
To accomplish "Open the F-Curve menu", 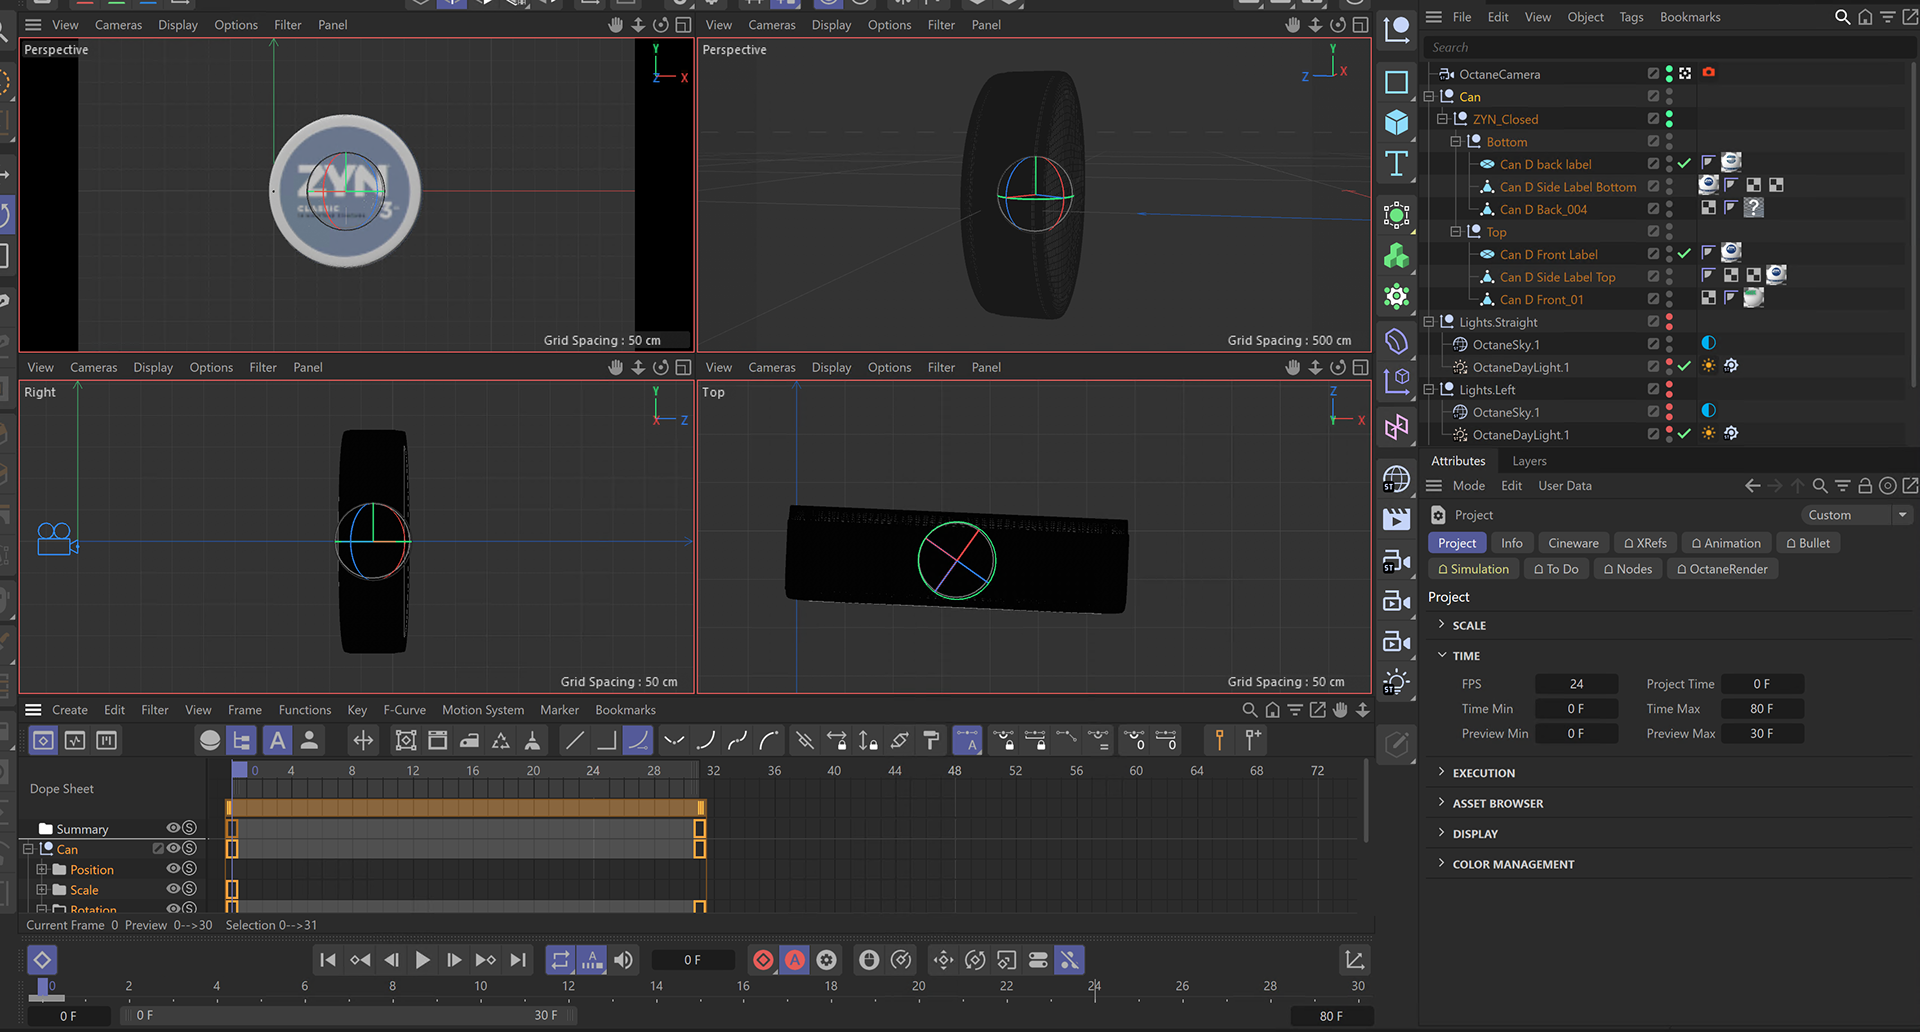I will point(404,710).
